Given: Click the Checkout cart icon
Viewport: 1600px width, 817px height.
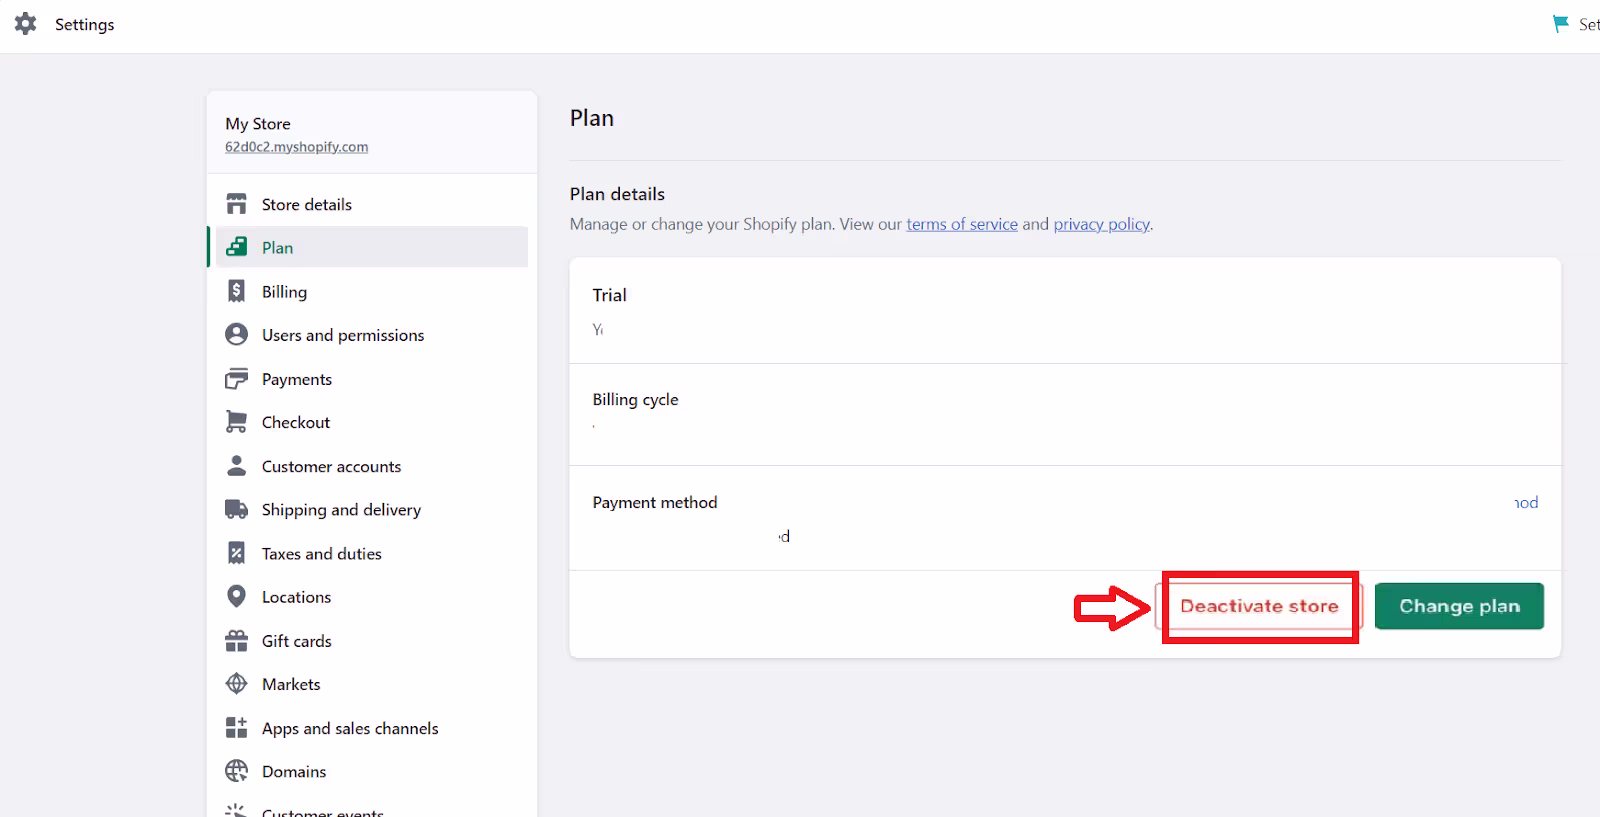Looking at the screenshot, I should [x=236, y=422].
